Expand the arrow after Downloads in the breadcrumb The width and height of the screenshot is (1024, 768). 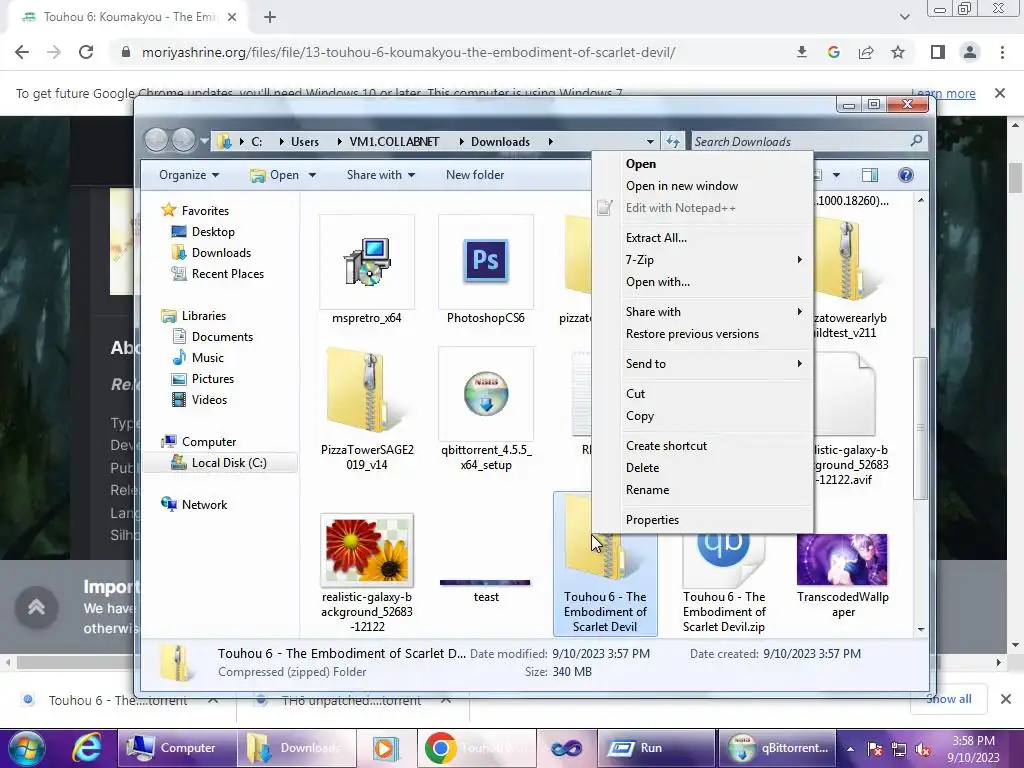[x=551, y=142]
